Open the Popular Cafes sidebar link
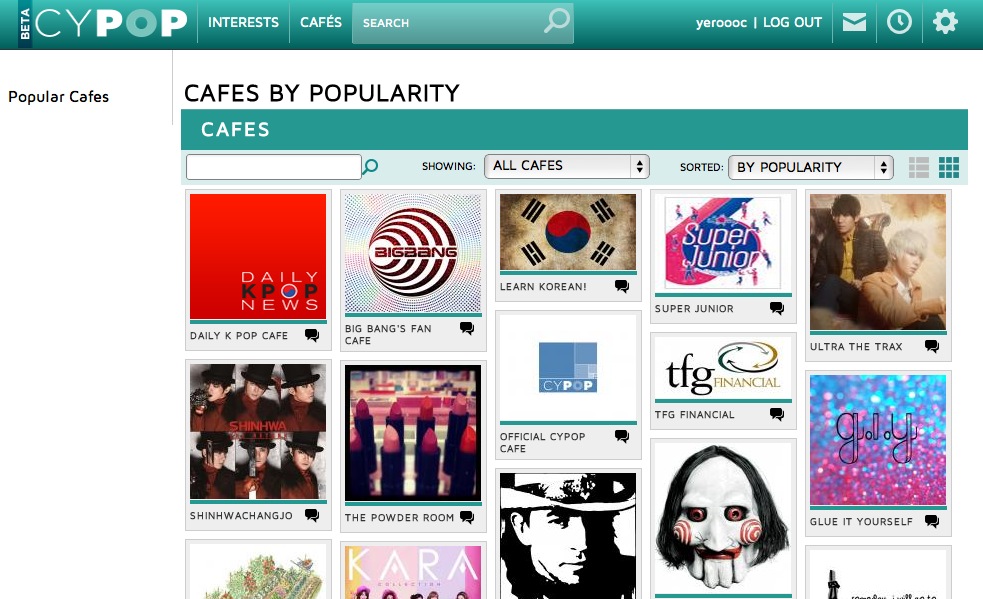 [x=58, y=97]
